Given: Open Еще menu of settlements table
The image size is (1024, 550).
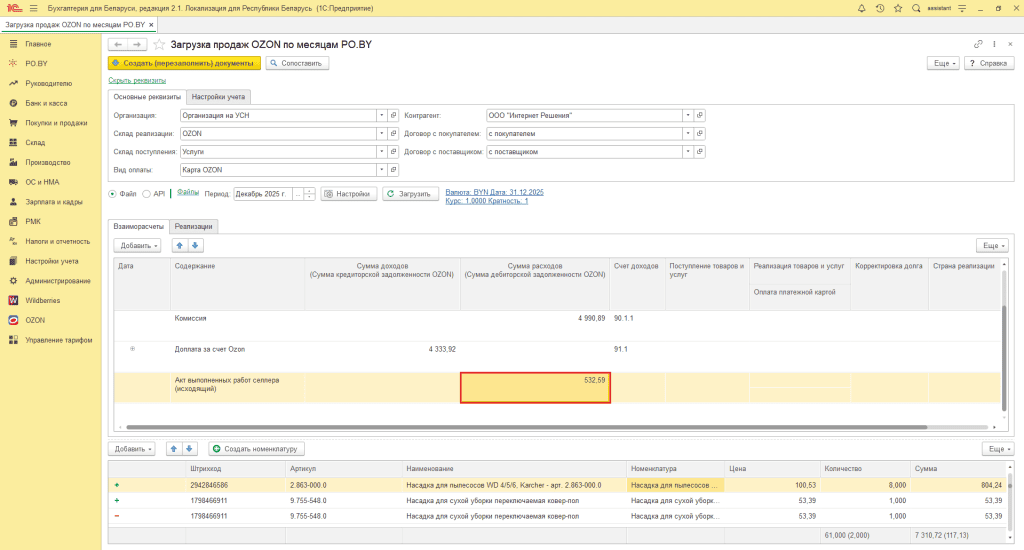Looking at the screenshot, I should (993, 246).
